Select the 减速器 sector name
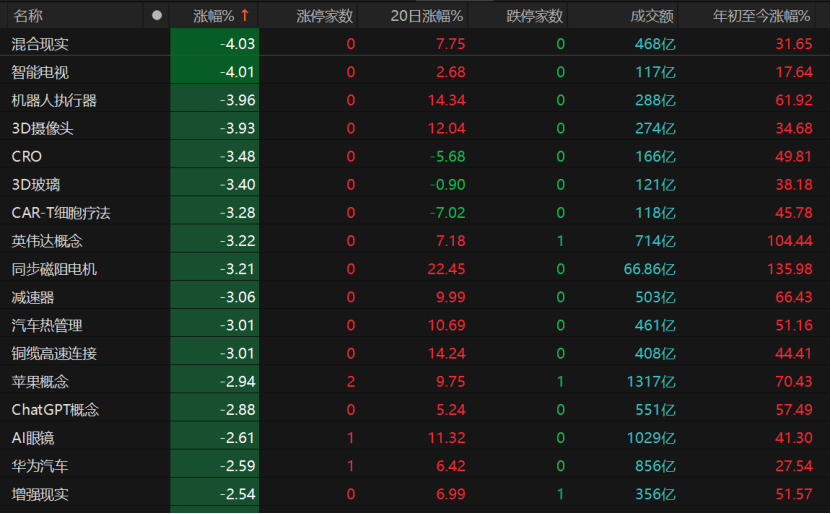The image size is (831, 514). click(x=33, y=297)
